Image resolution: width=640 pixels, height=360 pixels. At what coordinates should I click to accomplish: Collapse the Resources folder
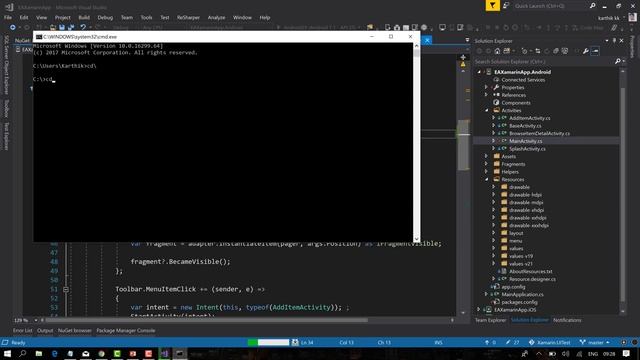pyautogui.click(x=486, y=180)
